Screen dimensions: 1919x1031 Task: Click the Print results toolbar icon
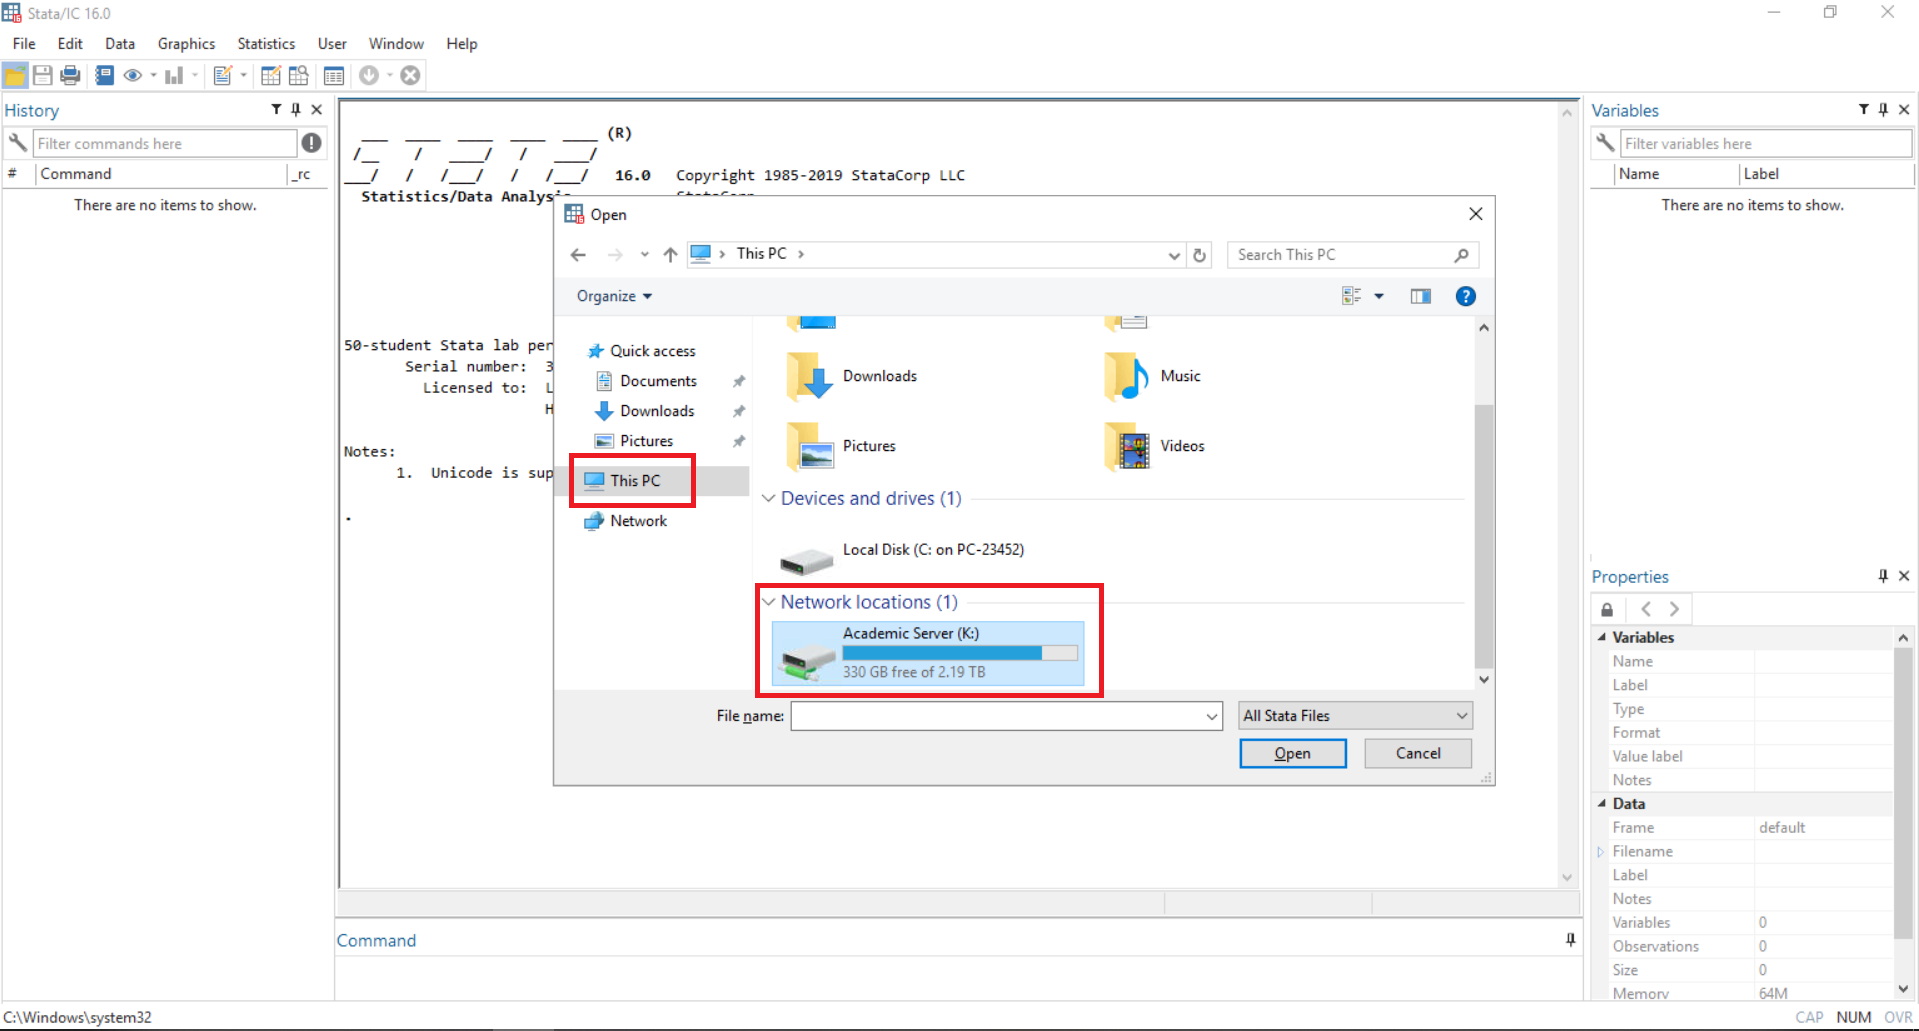pos(70,75)
